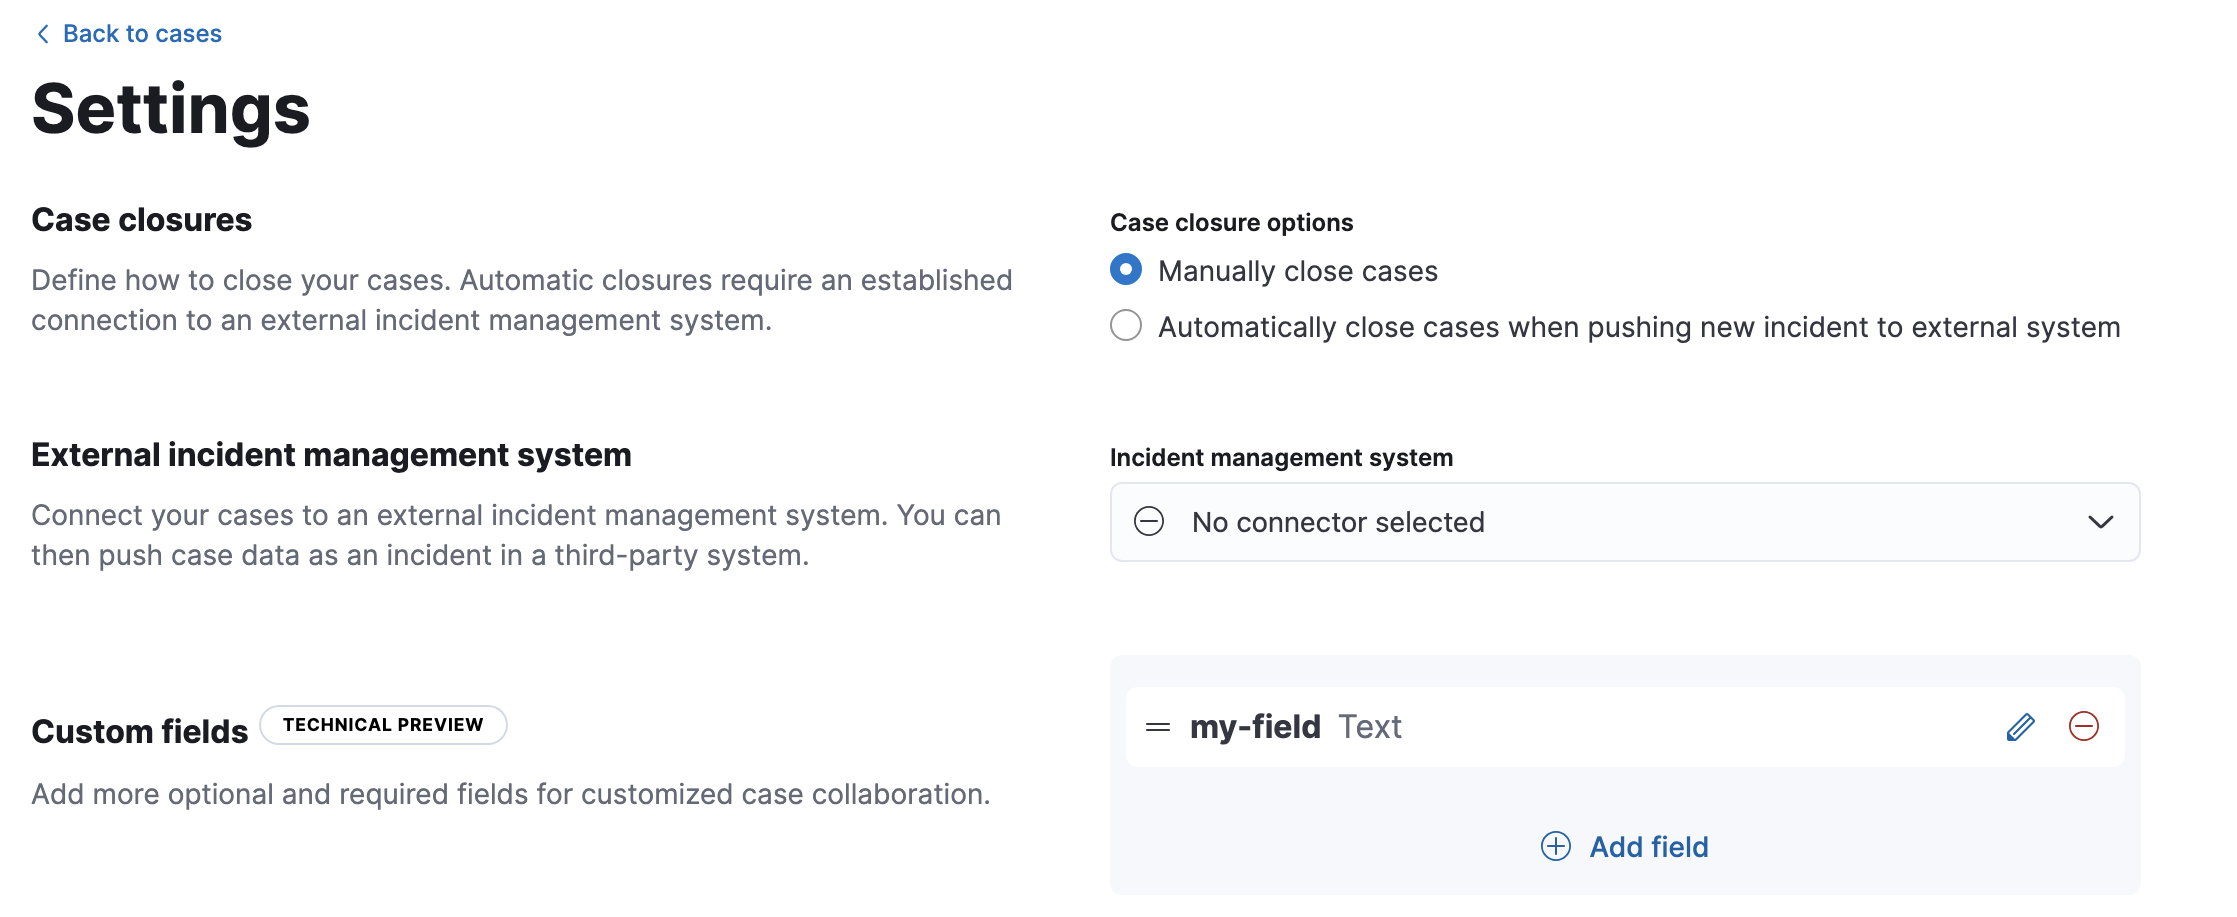Screen dimensions: 2237x917
Task: Click the Case closure options label
Action: (x=1231, y=221)
